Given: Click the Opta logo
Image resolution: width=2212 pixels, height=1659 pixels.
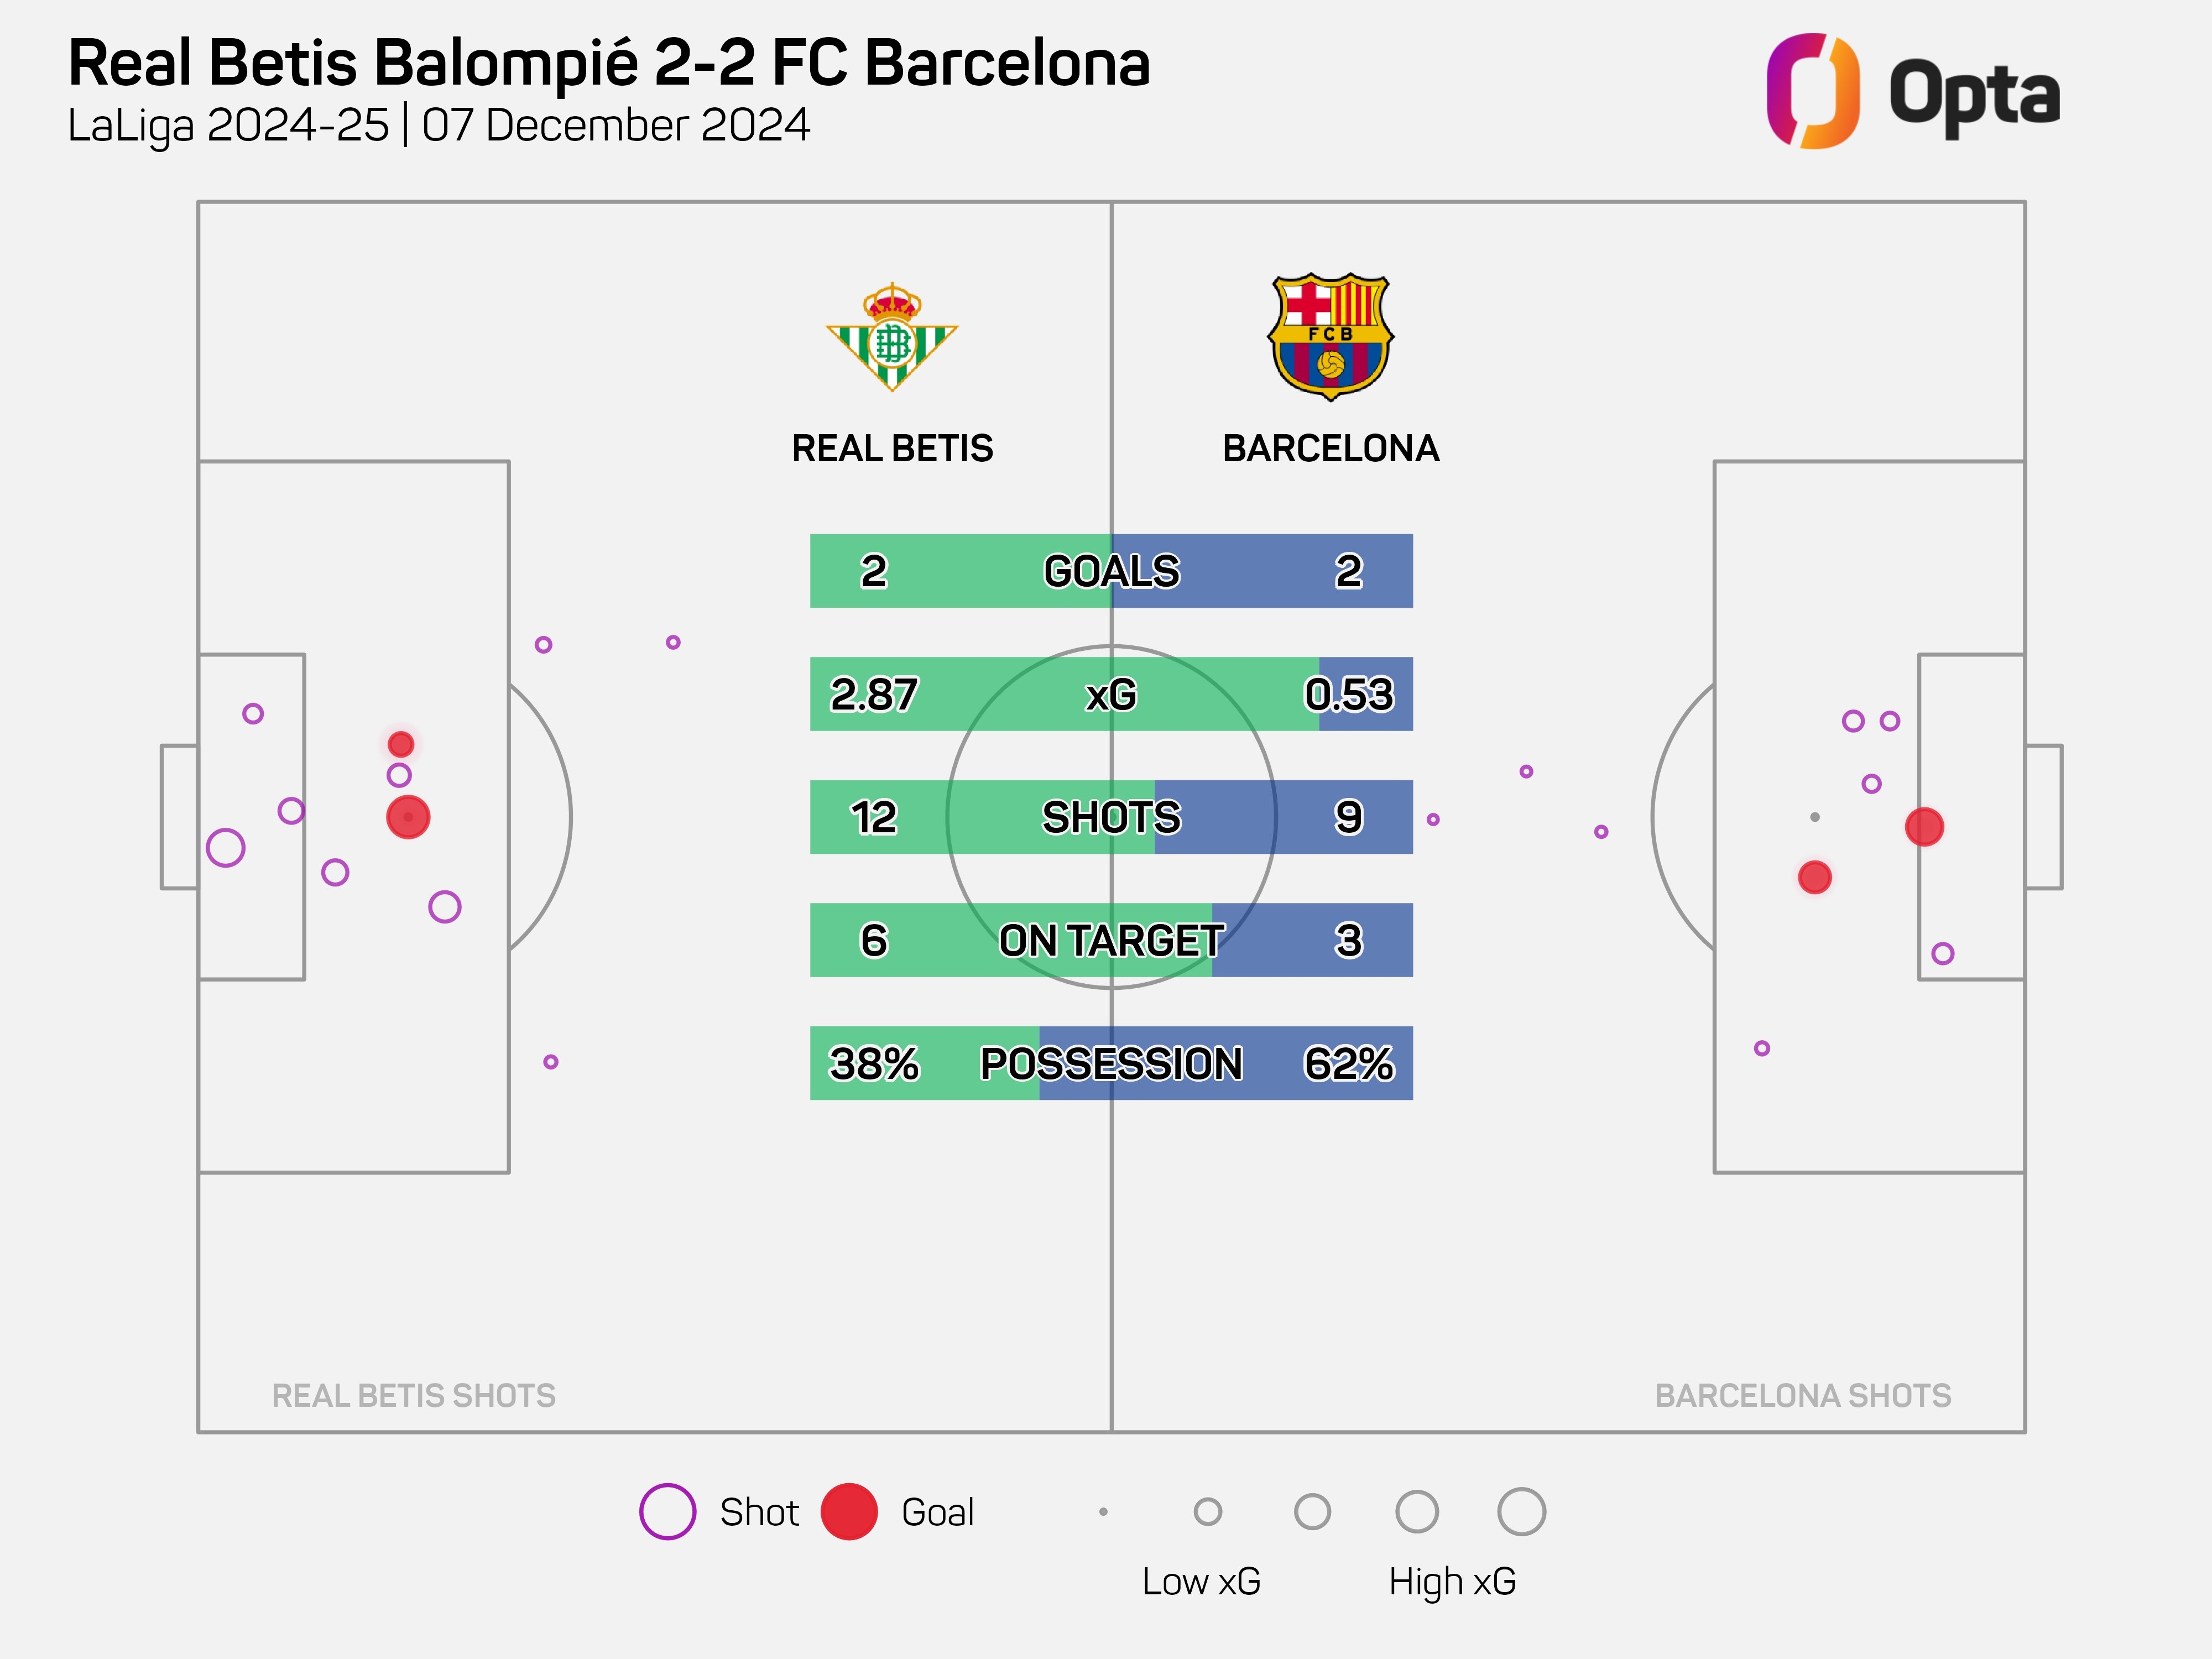Looking at the screenshot, I should click(1912, 92).
